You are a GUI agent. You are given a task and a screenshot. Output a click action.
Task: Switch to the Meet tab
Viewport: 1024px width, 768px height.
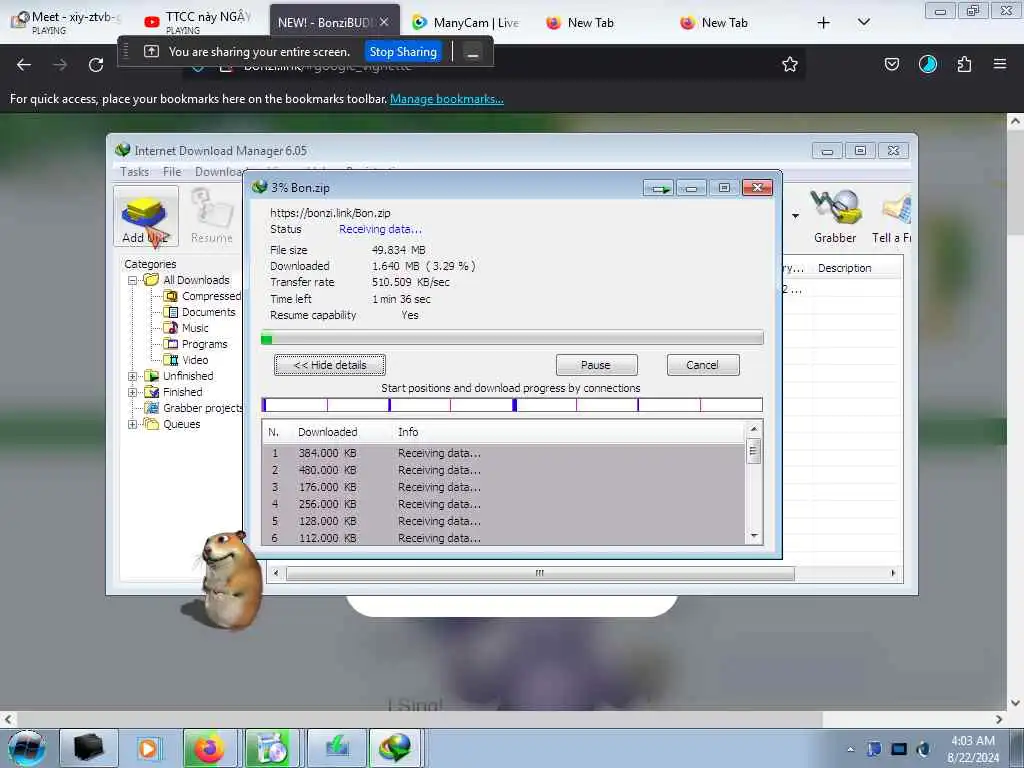(x=67, y=22)
